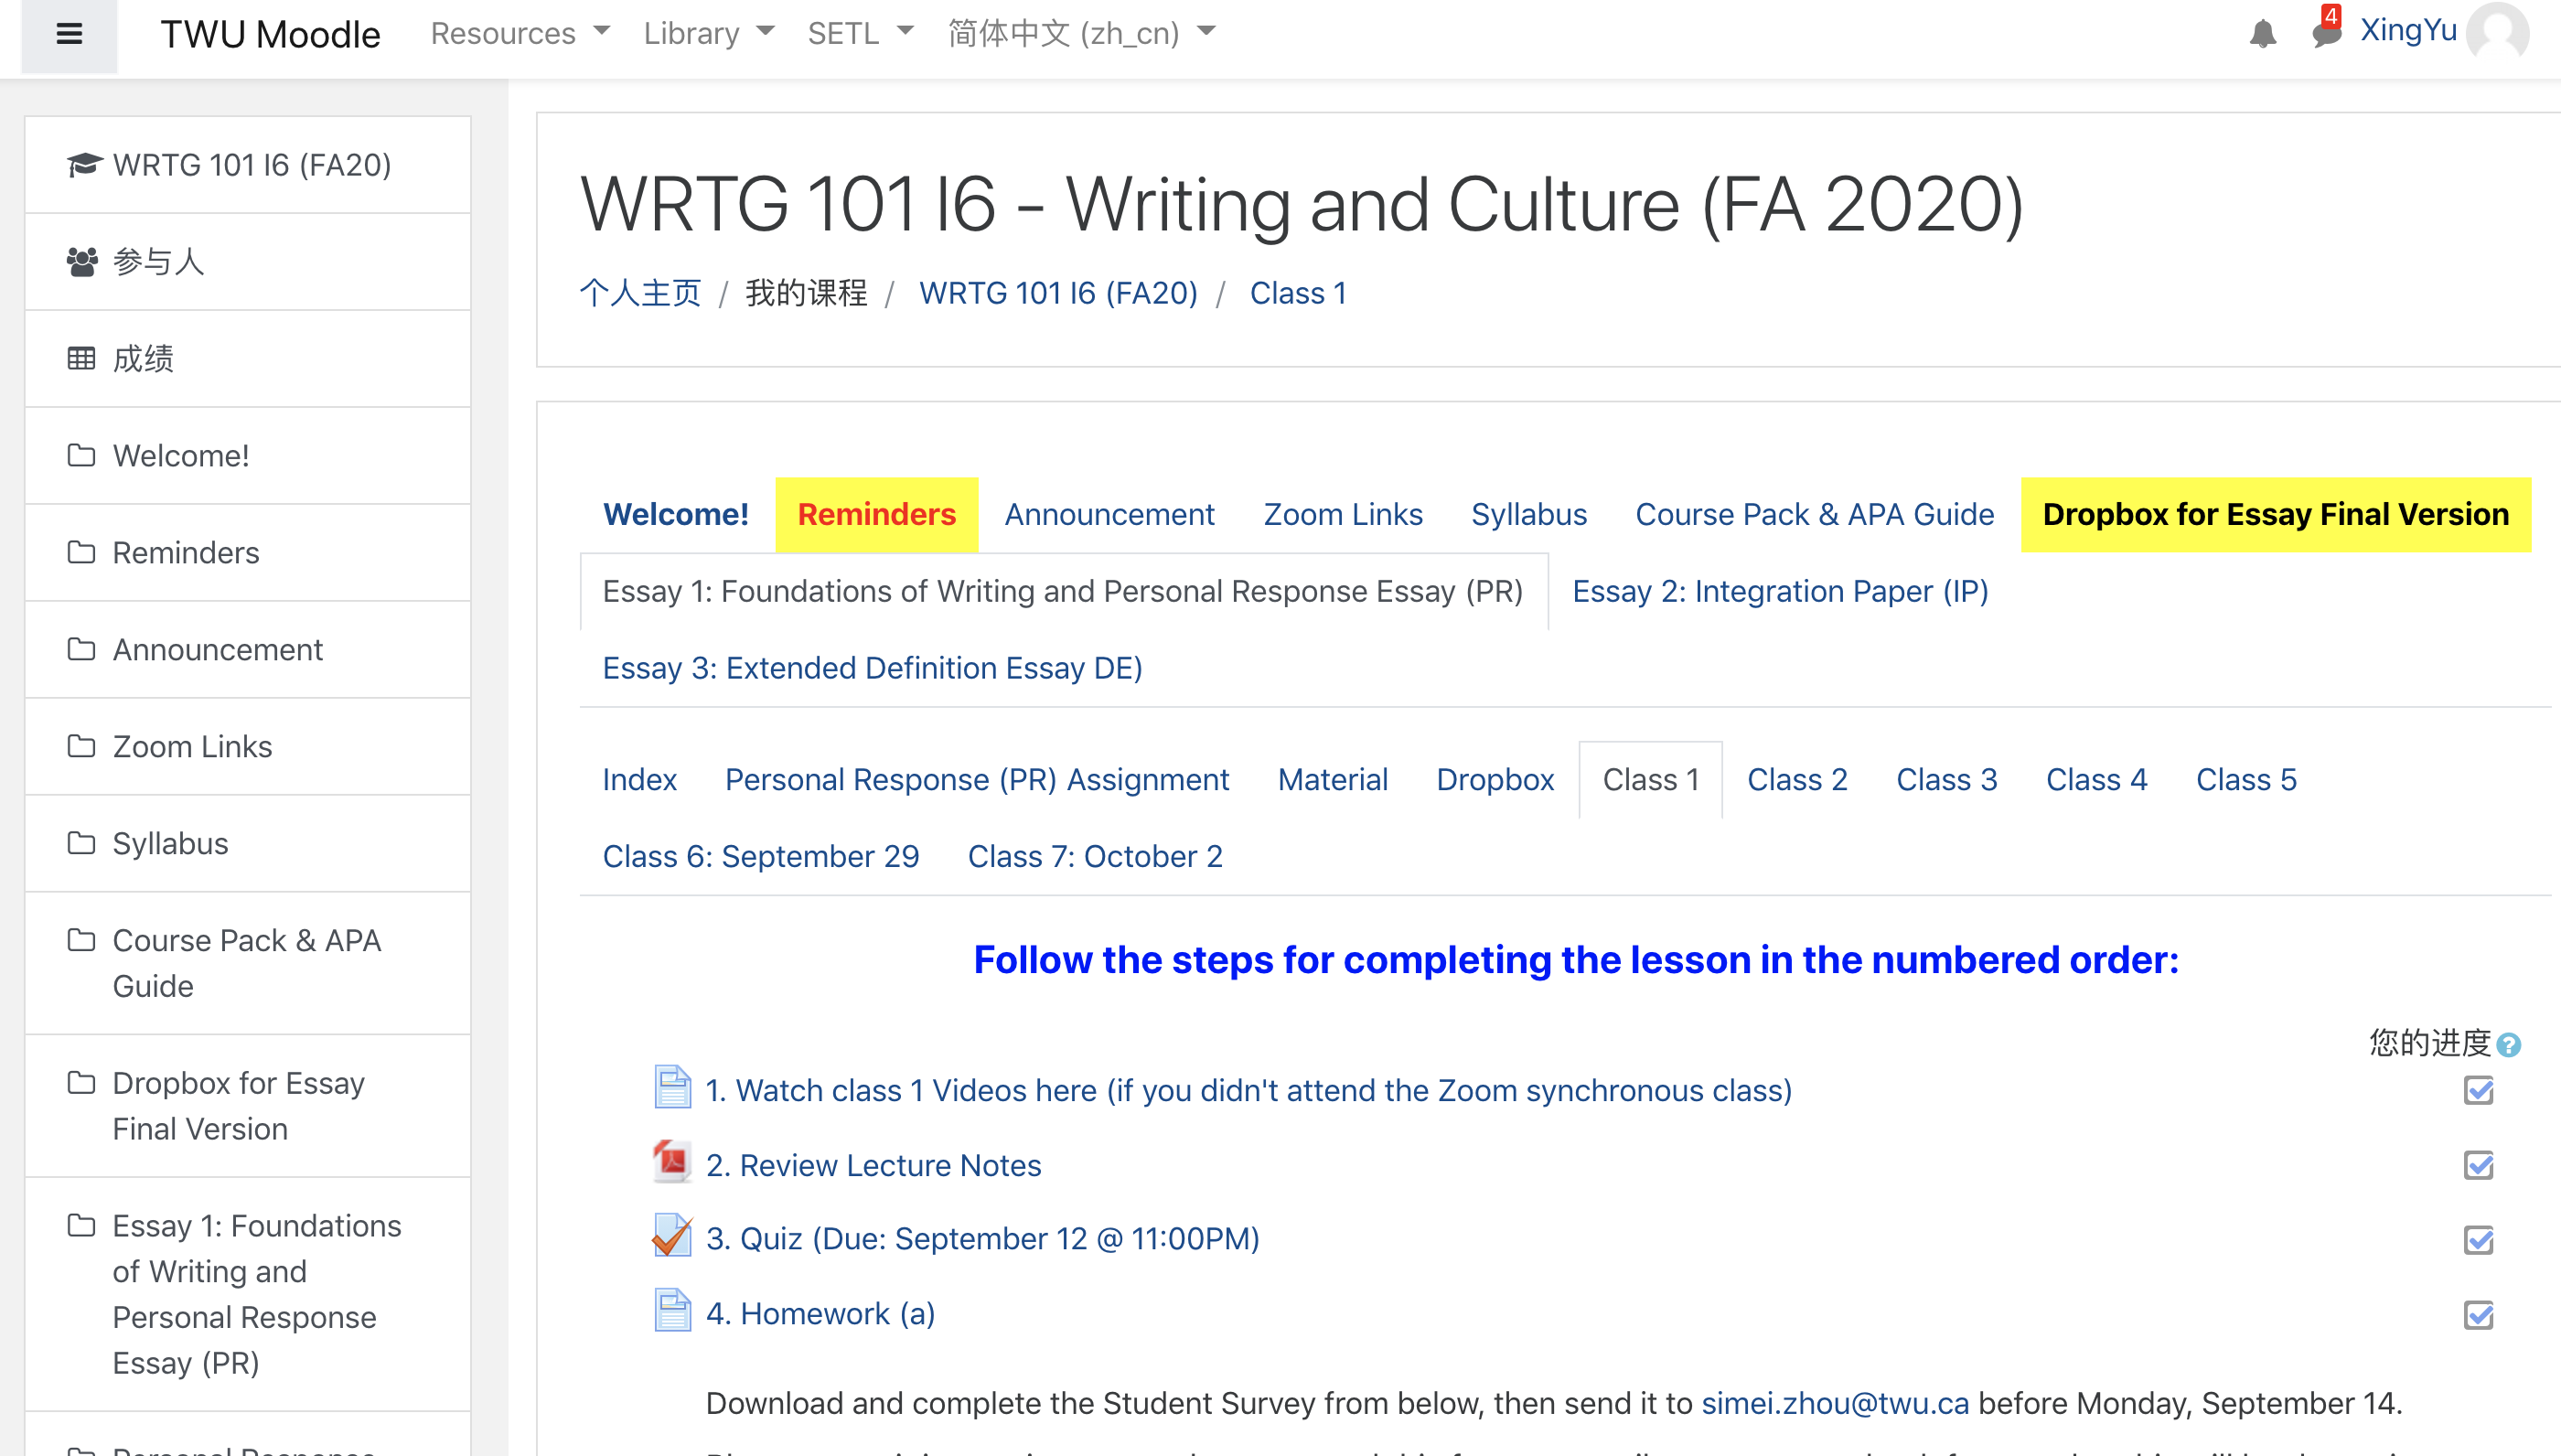Go to 个人主页 breadcrumb link
Viewport: 2561px width, 1456px height.
coord(640,293)
